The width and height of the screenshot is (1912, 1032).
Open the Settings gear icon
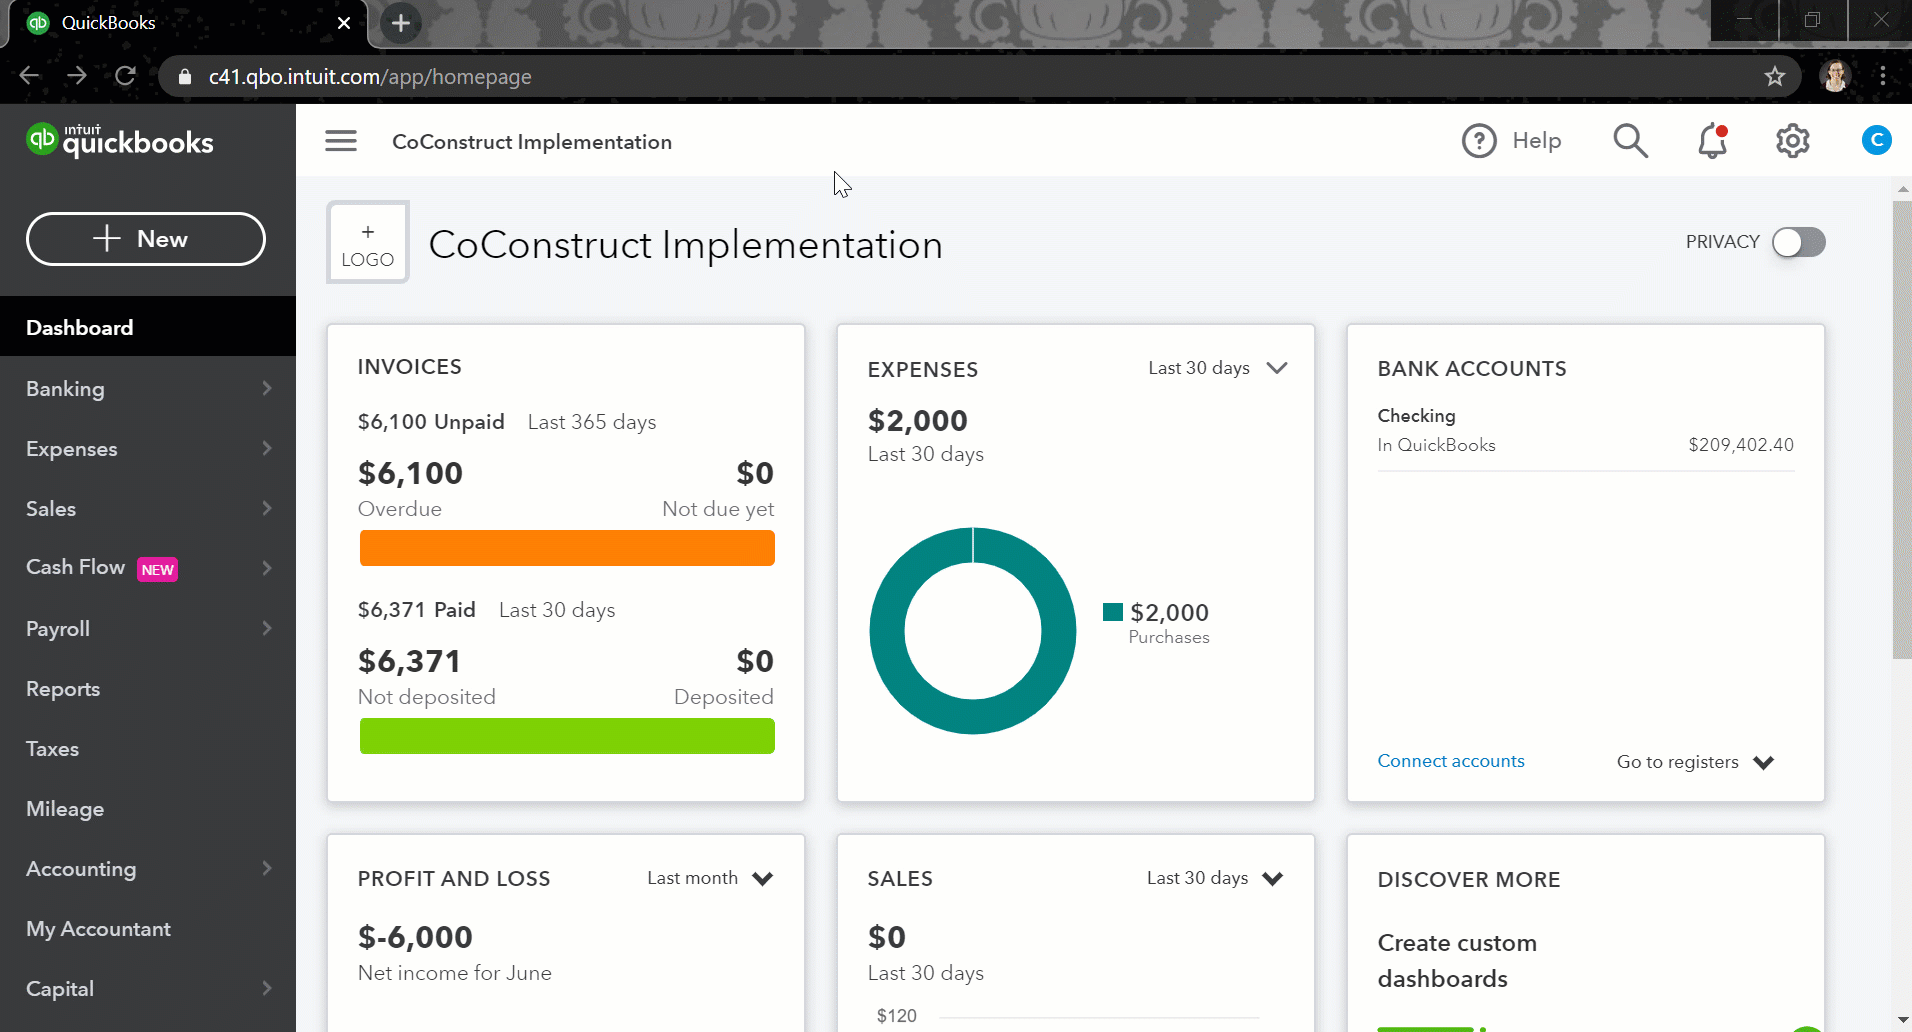click(x=1793, y=141)
